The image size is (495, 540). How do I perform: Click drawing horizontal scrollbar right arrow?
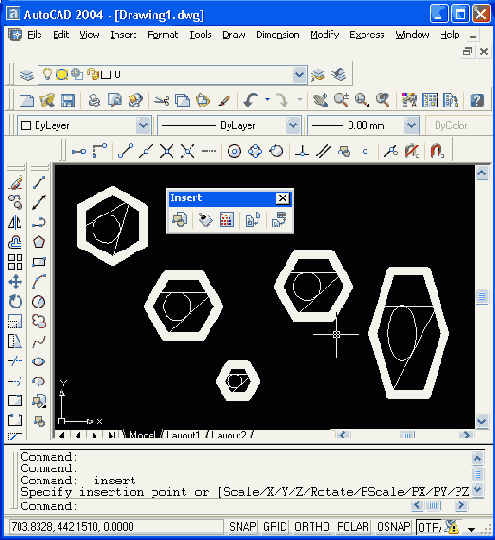point(466,435)
